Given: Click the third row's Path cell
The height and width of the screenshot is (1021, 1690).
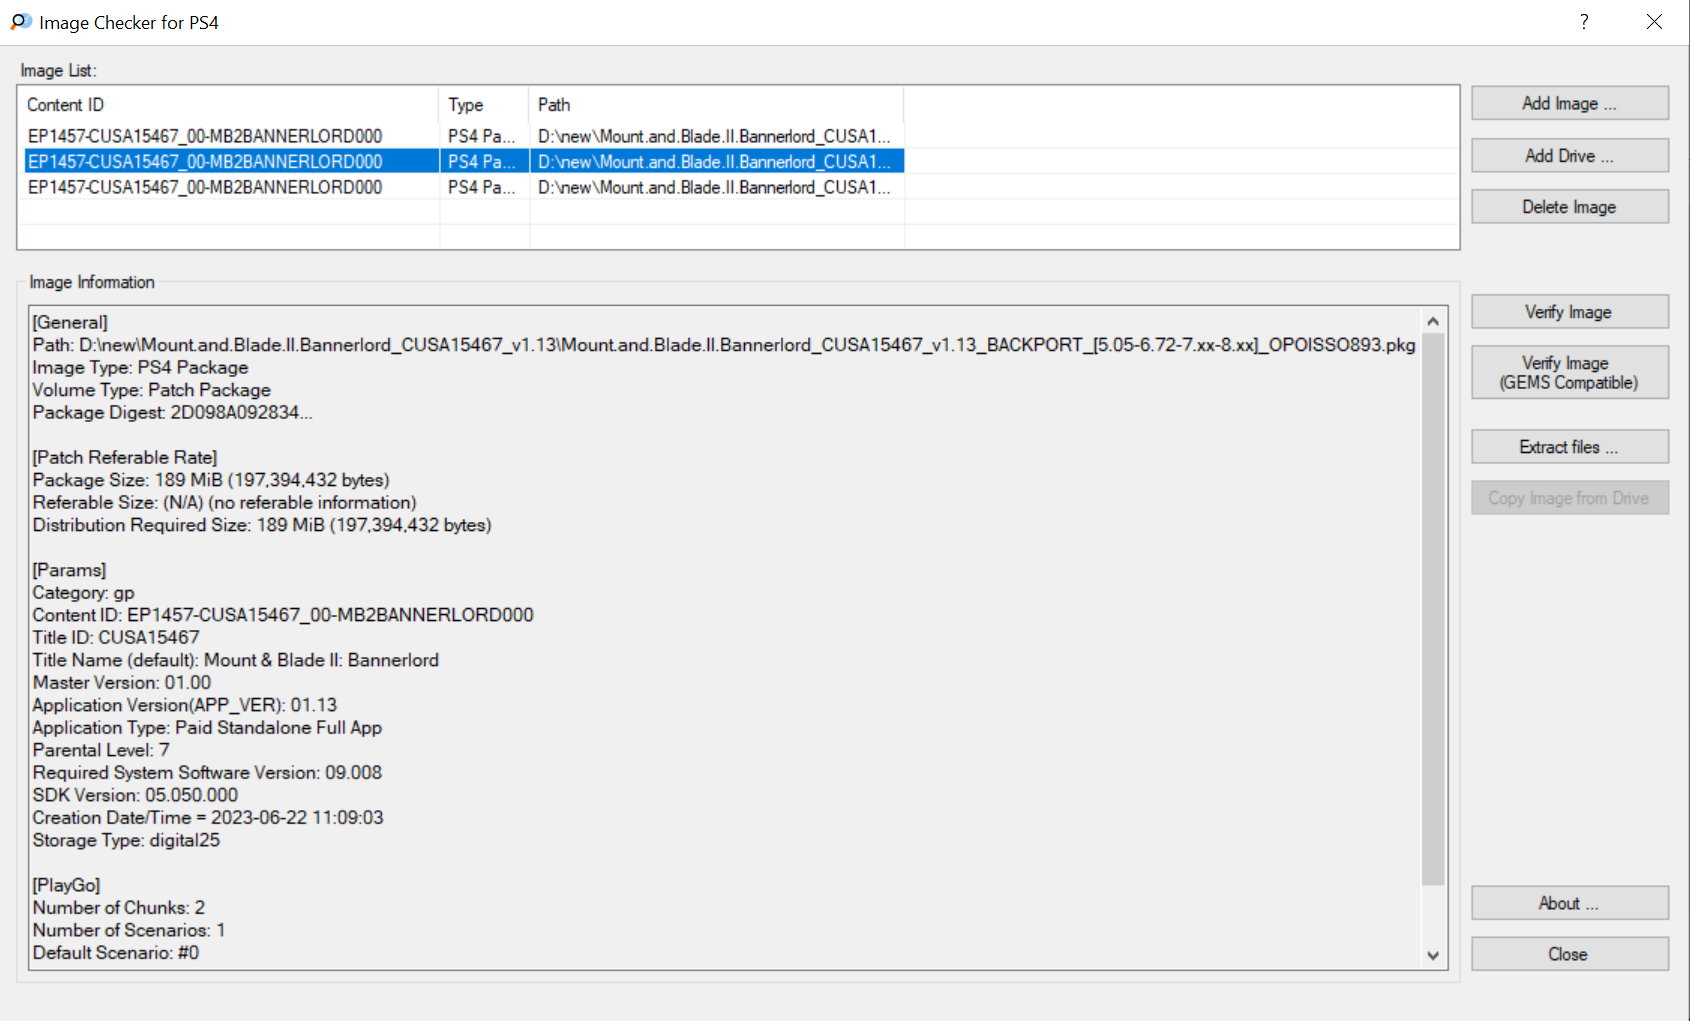Looking at the screenshot, I should pyautogui.click(x=714, y=187).
